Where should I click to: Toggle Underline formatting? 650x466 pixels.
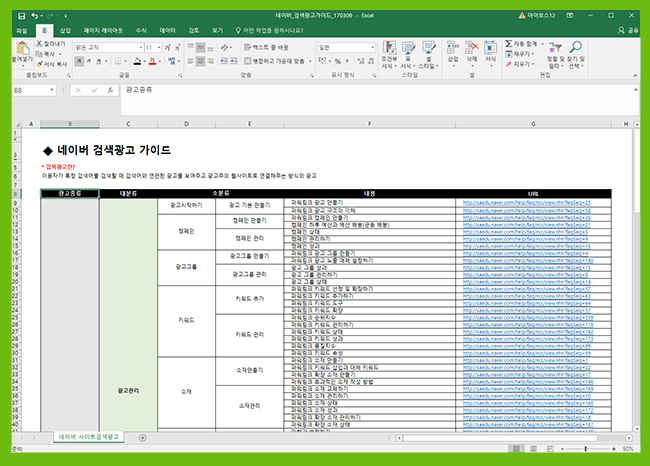[x=99, y=61]
